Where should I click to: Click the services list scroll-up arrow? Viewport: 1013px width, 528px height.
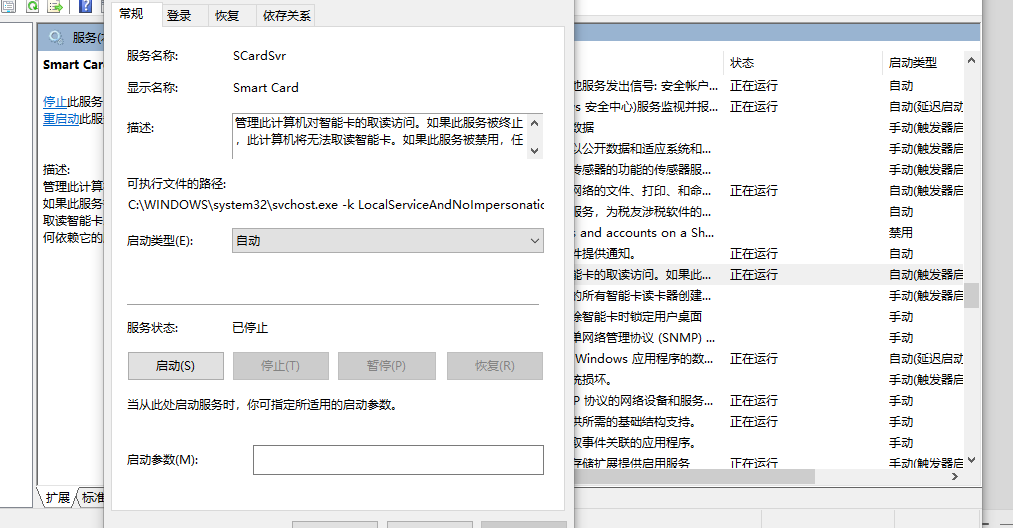coord(971,60)
